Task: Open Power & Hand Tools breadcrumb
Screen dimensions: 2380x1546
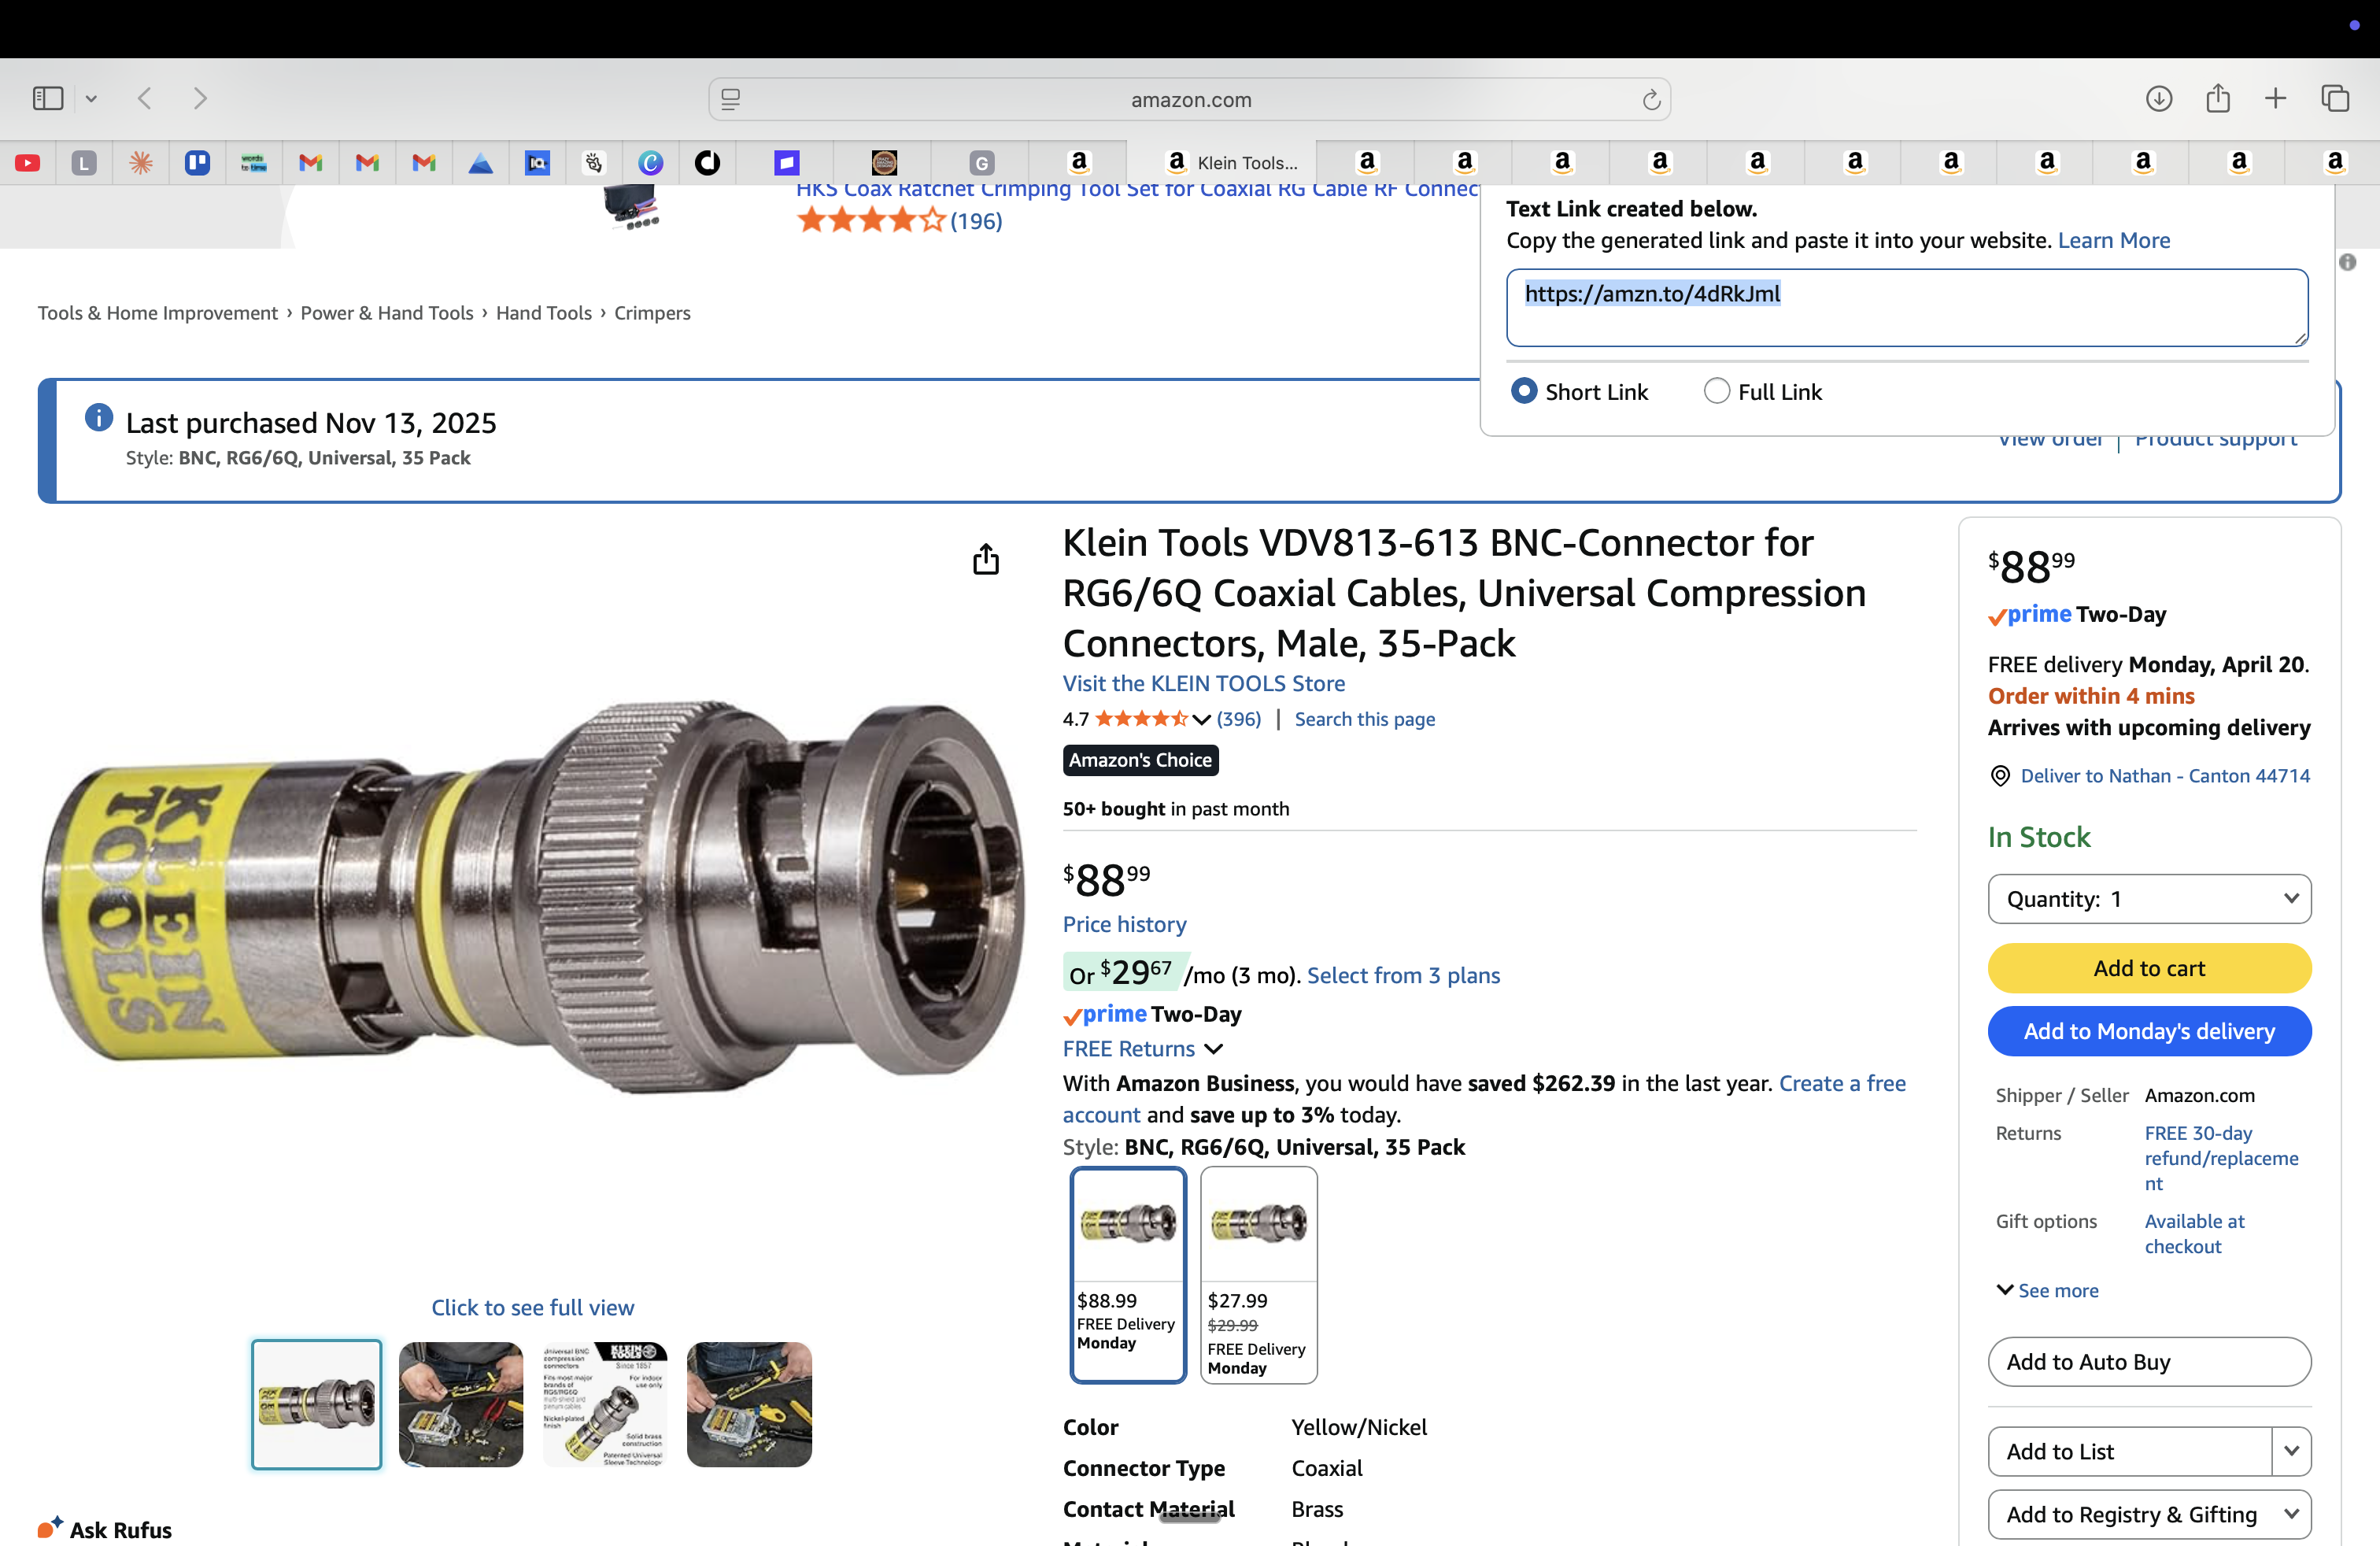Action: coord(387,313)
